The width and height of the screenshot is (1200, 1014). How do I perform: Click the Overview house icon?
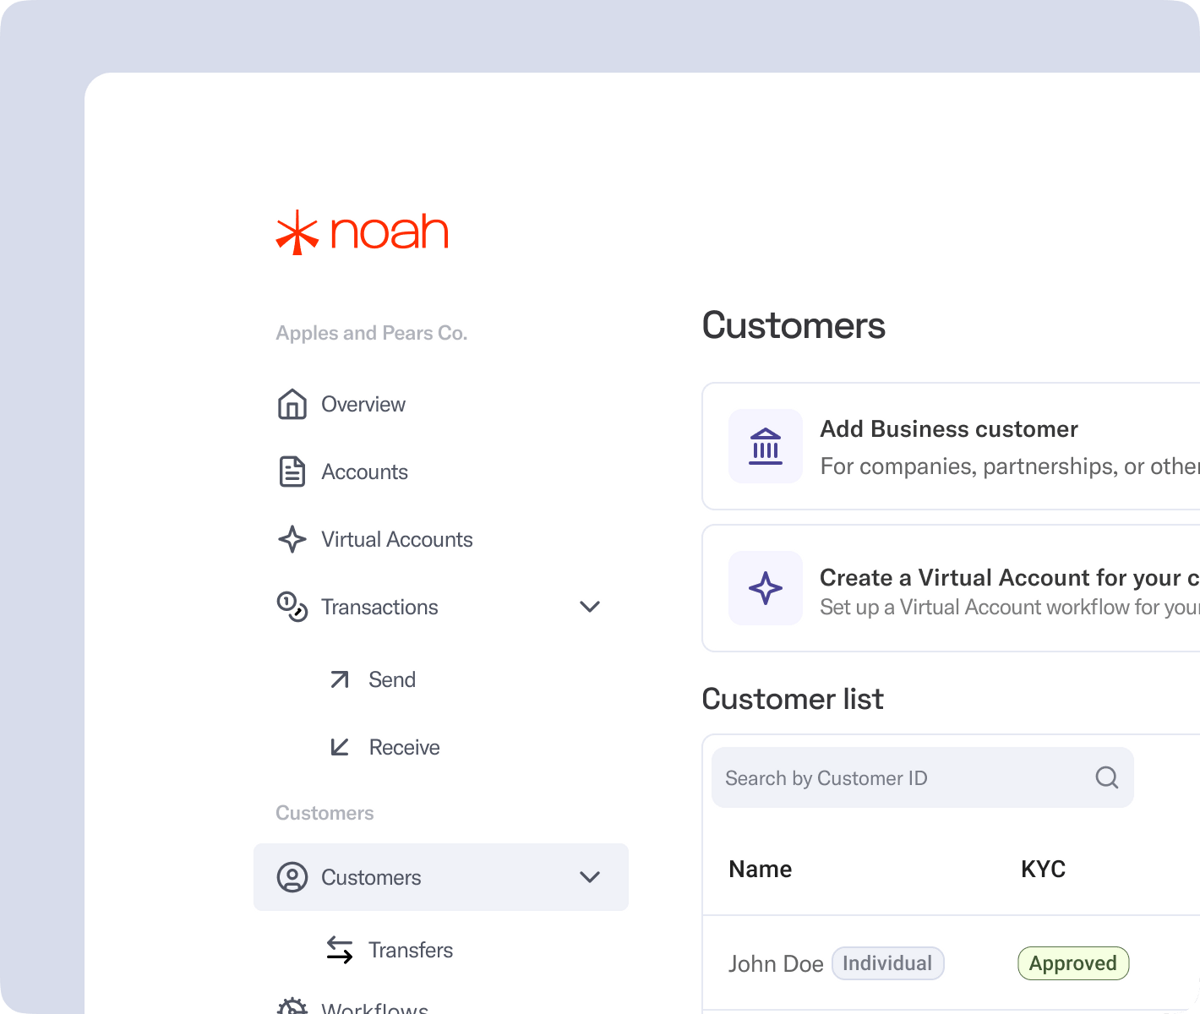click(292, 404)
